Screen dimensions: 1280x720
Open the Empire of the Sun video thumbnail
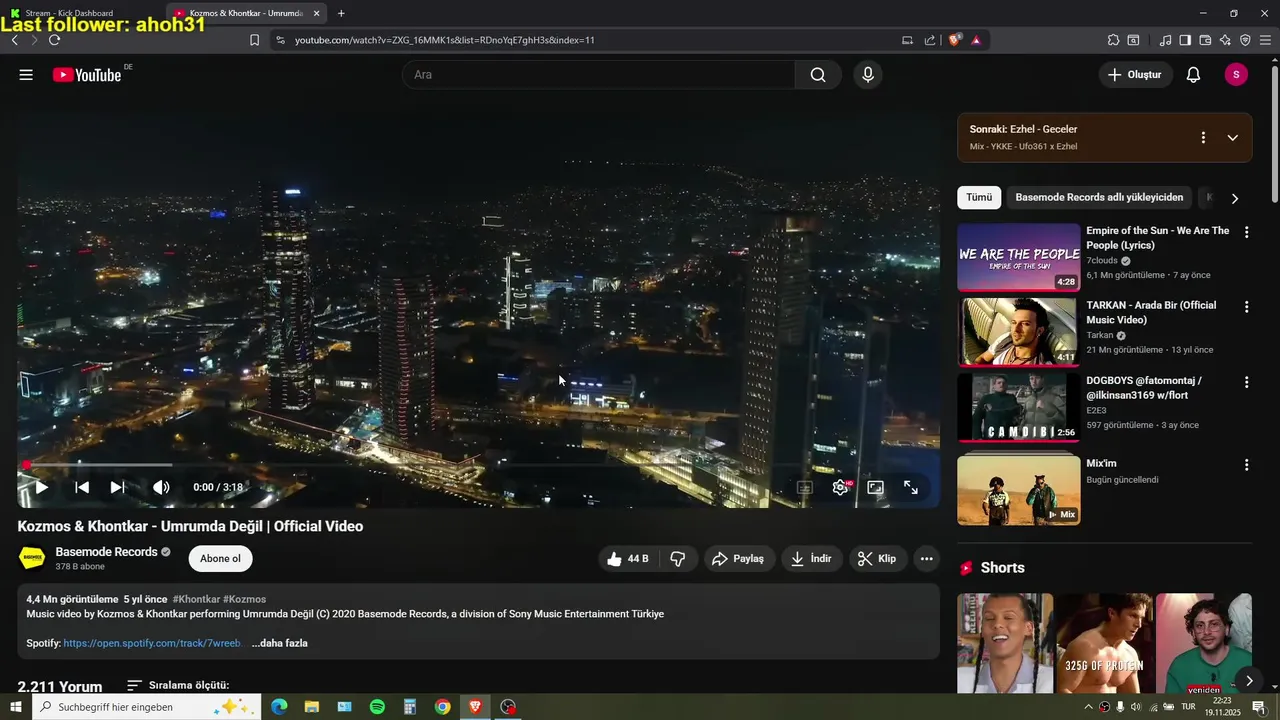1018,258
